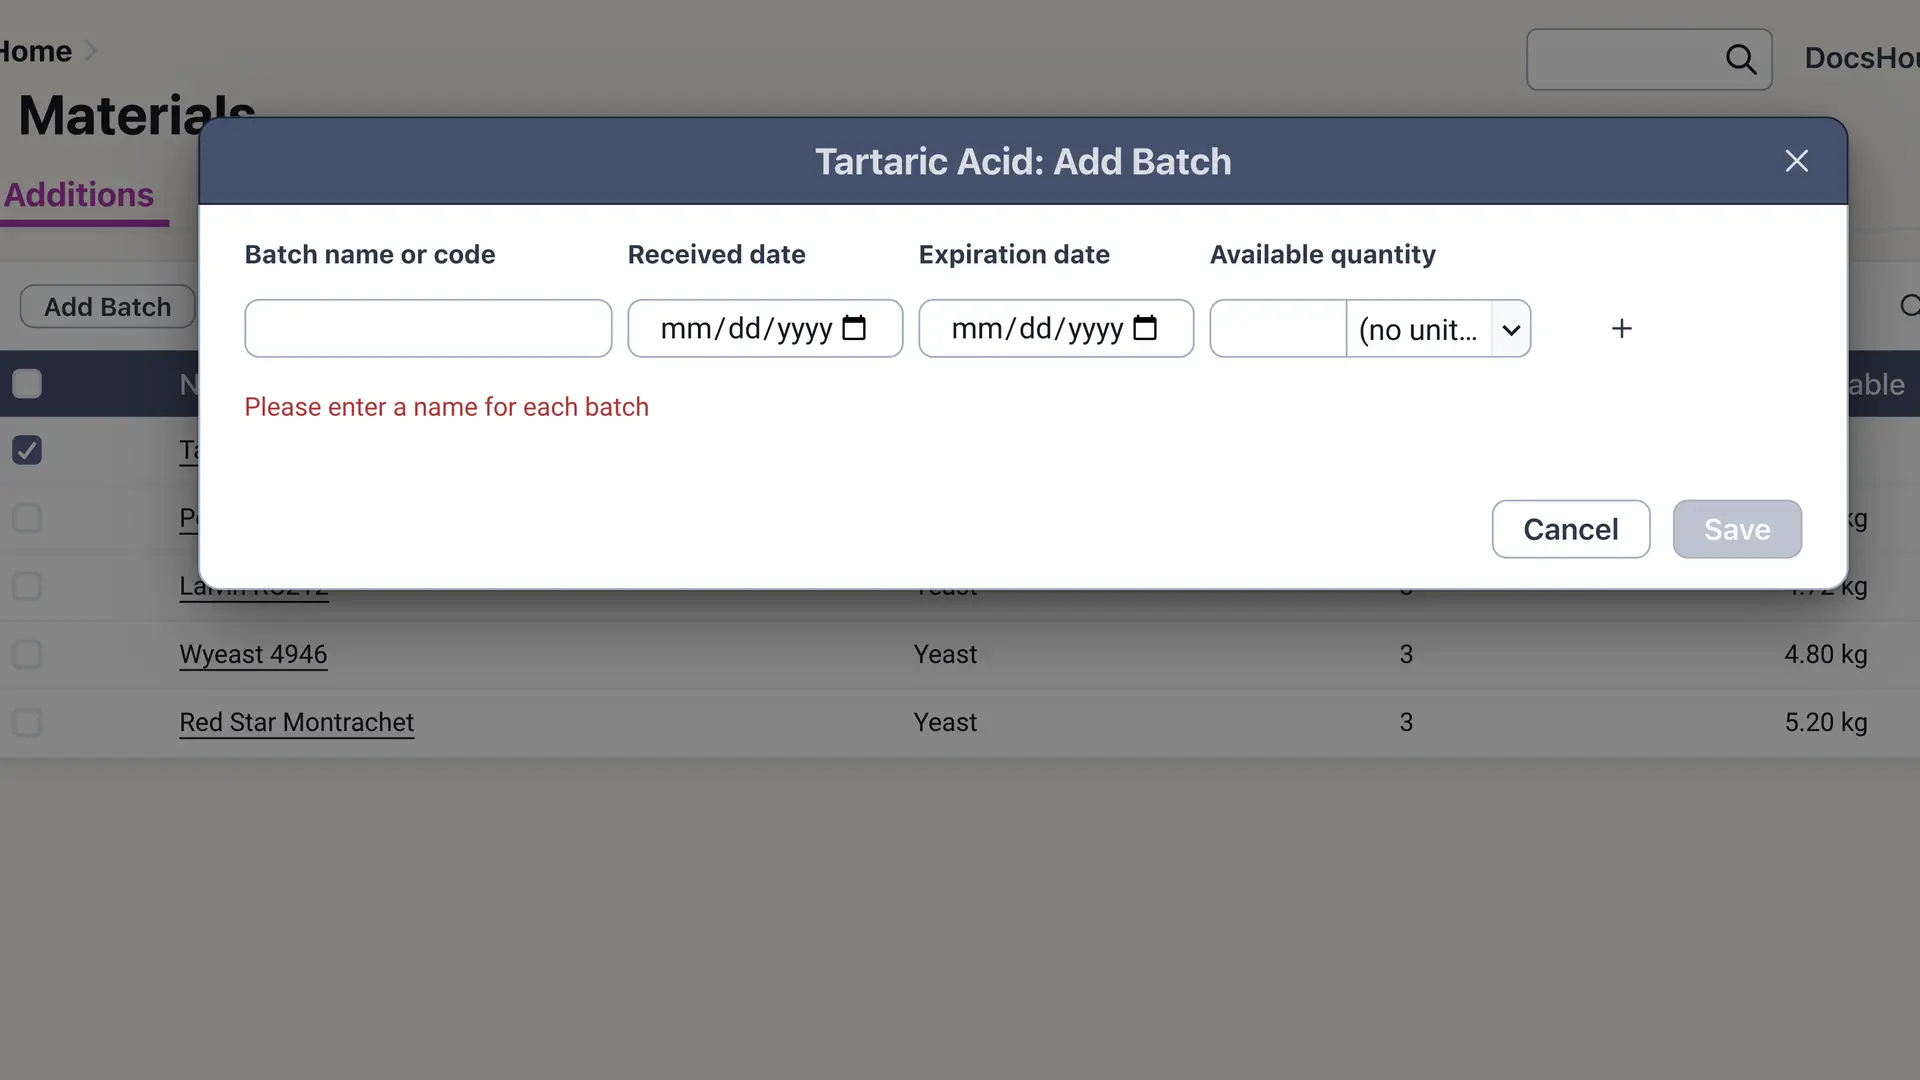The height and width of the screenshot is (1080, 1920).
Task: Open the Received date calendar picker
Action: (854, 328)
